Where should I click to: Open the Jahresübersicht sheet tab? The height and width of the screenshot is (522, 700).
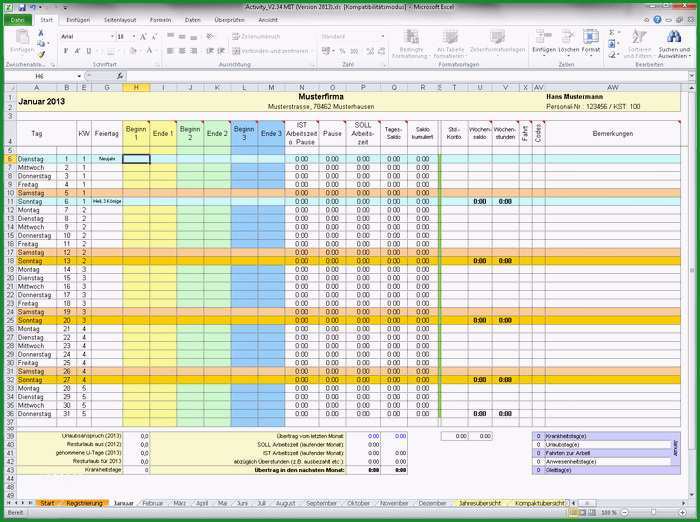pos(480,503)
